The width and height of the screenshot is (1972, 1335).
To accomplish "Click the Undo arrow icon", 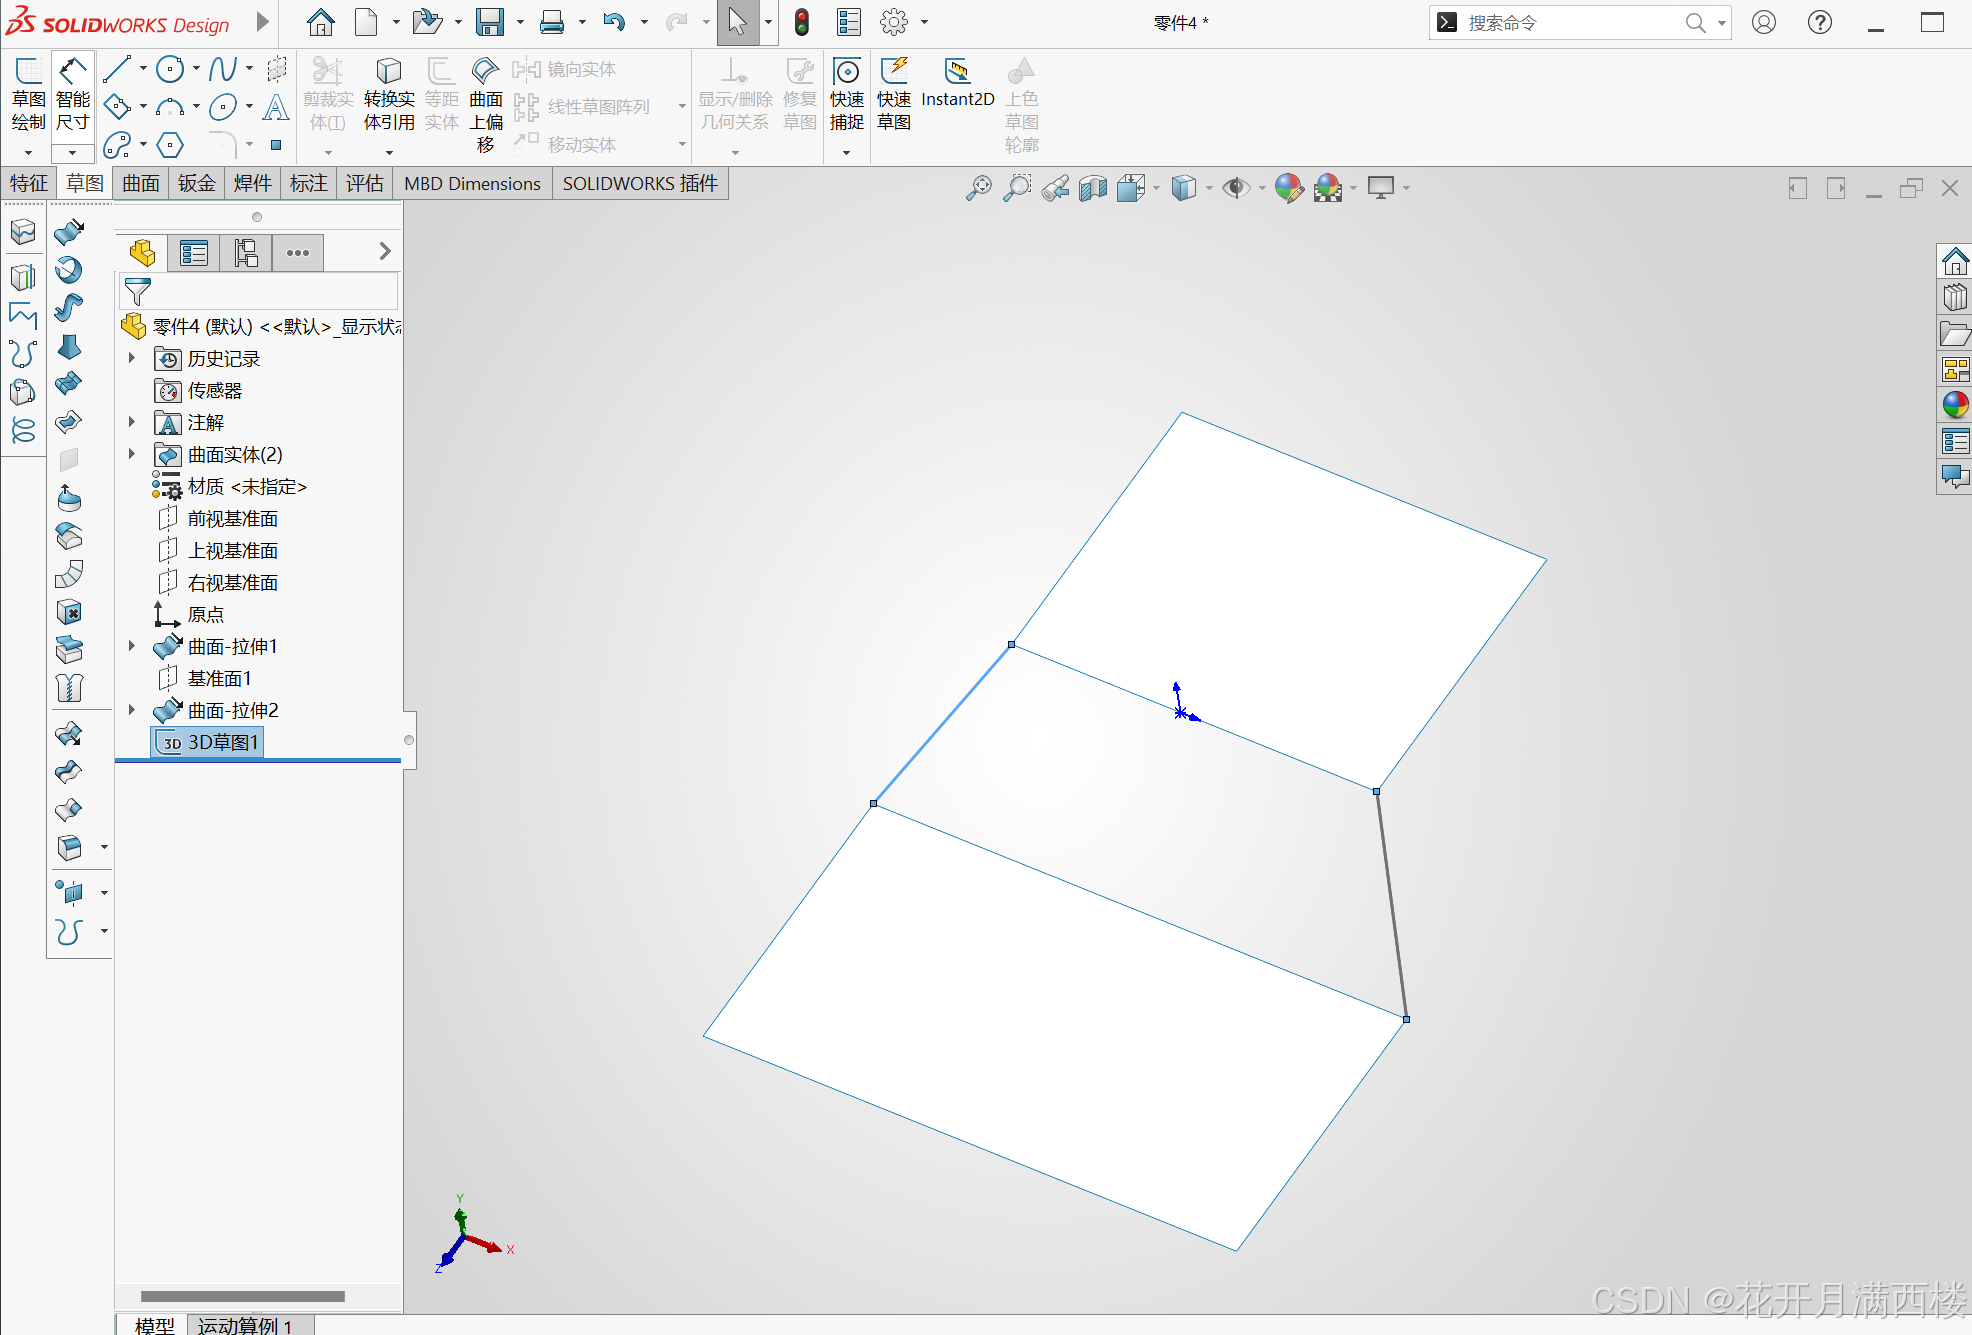I will [x=614, y=22].
